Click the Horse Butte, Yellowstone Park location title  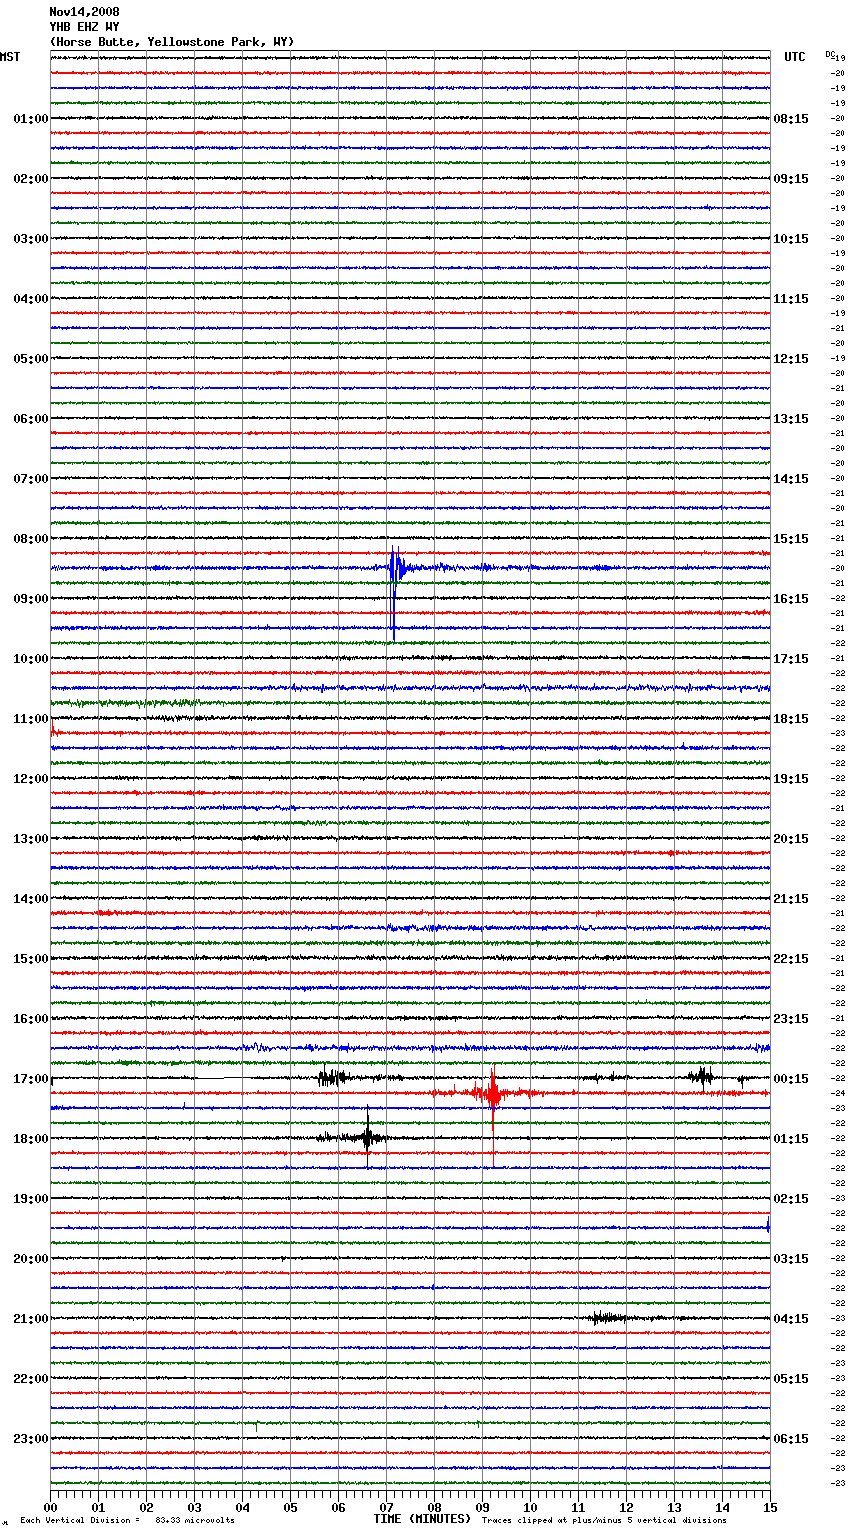pyautogui.click(x=172, y=42)
